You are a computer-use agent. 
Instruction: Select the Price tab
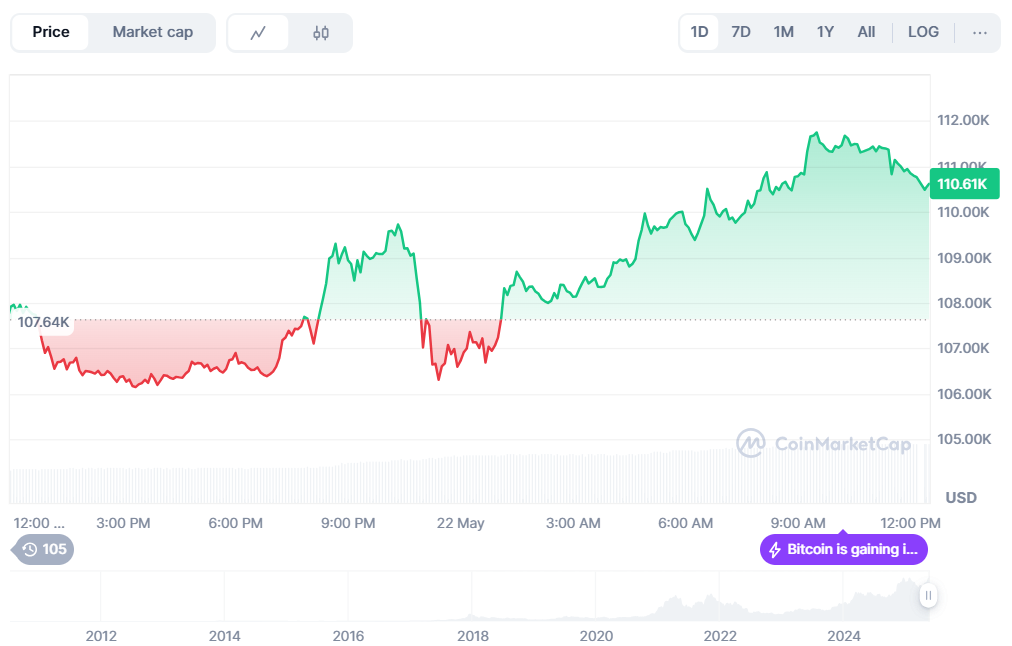point(51,32)
